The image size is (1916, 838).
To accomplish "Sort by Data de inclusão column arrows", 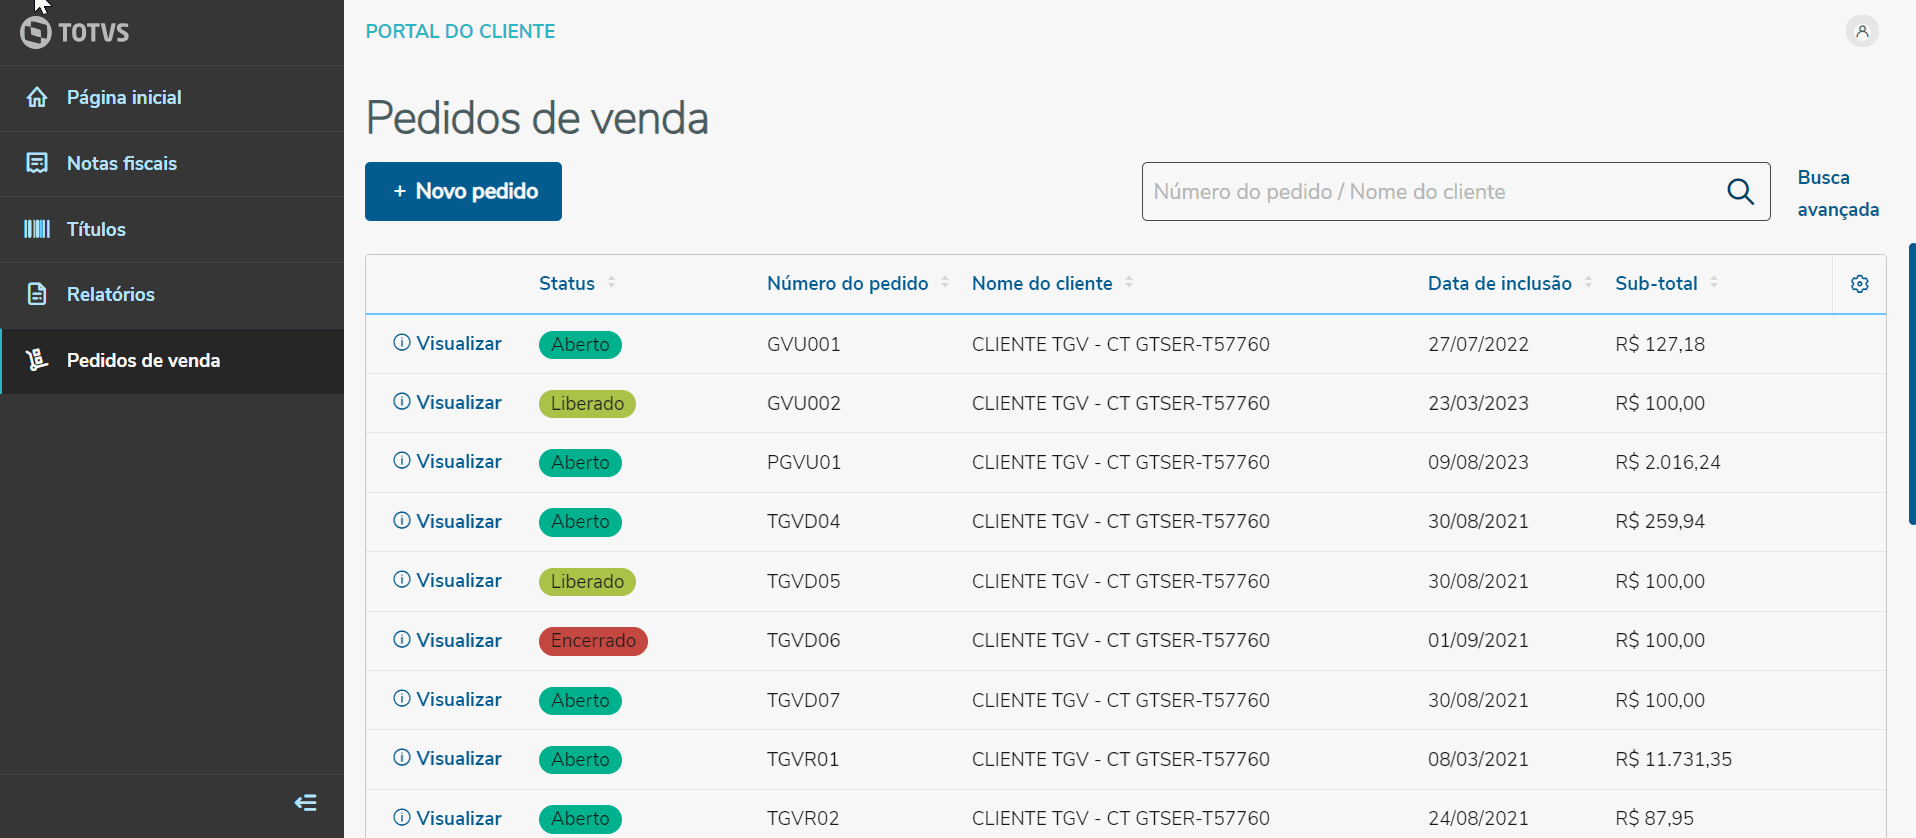I will tap(1588, 283).
